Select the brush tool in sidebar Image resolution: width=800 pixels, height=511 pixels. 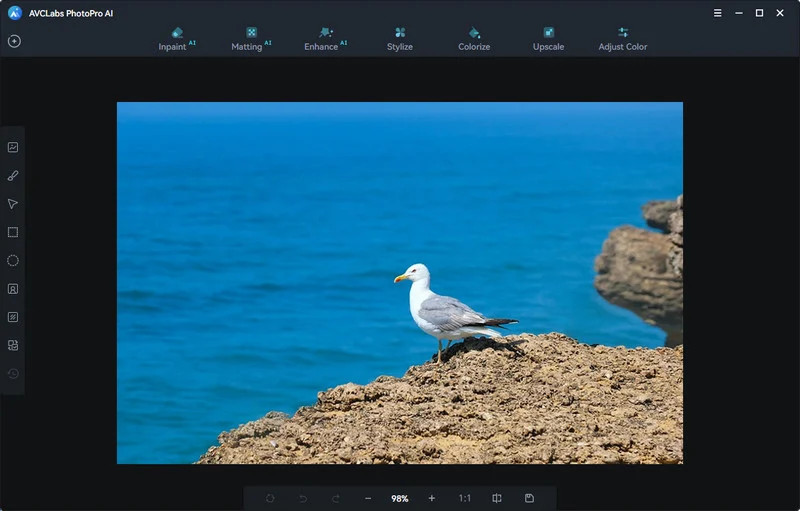[13, 176]
